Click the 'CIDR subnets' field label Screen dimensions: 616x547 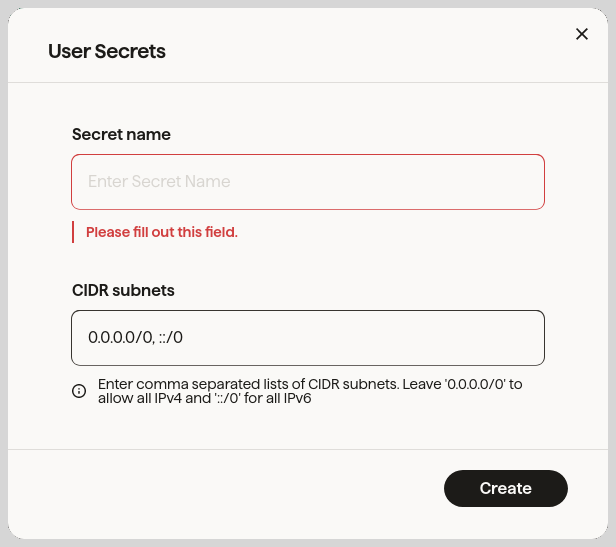click(x=123, y=290)
